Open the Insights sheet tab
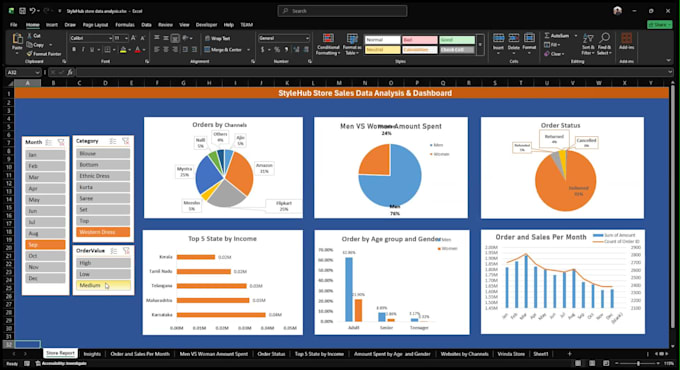This screenshot has height=370, width=680. [x=92, y=354]
